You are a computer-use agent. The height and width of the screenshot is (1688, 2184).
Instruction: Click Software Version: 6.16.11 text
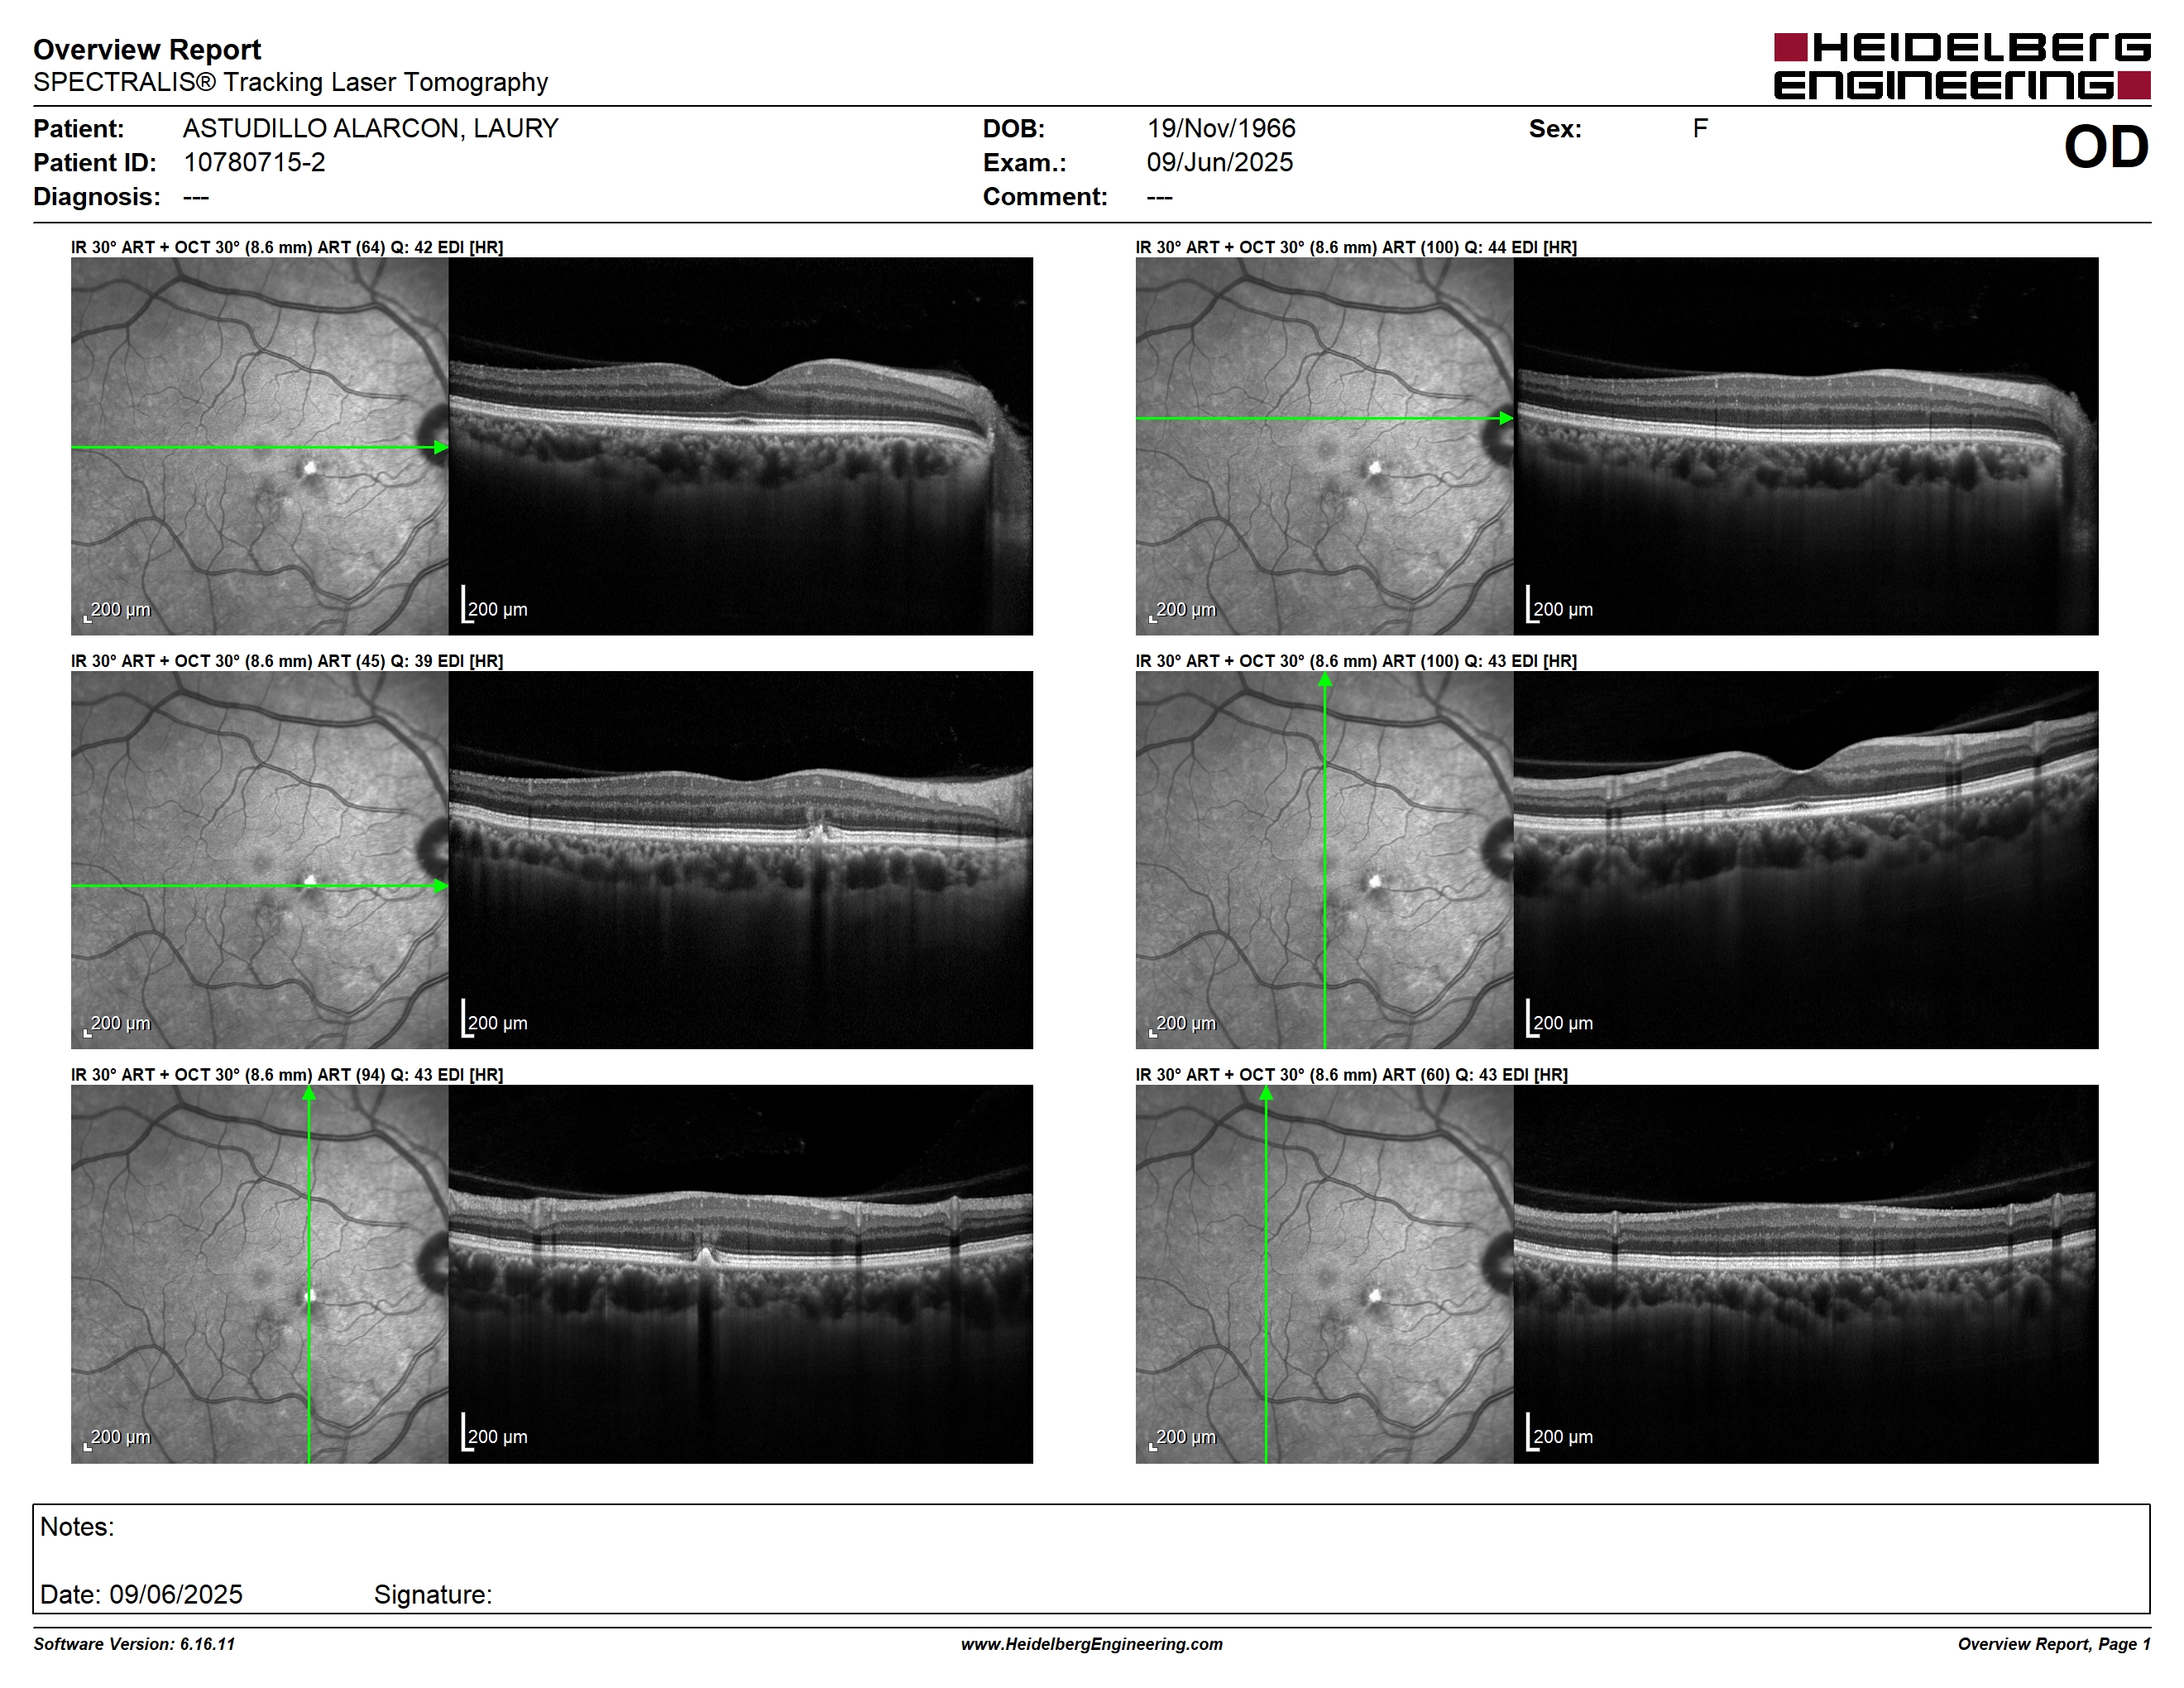click(134, 1644)
